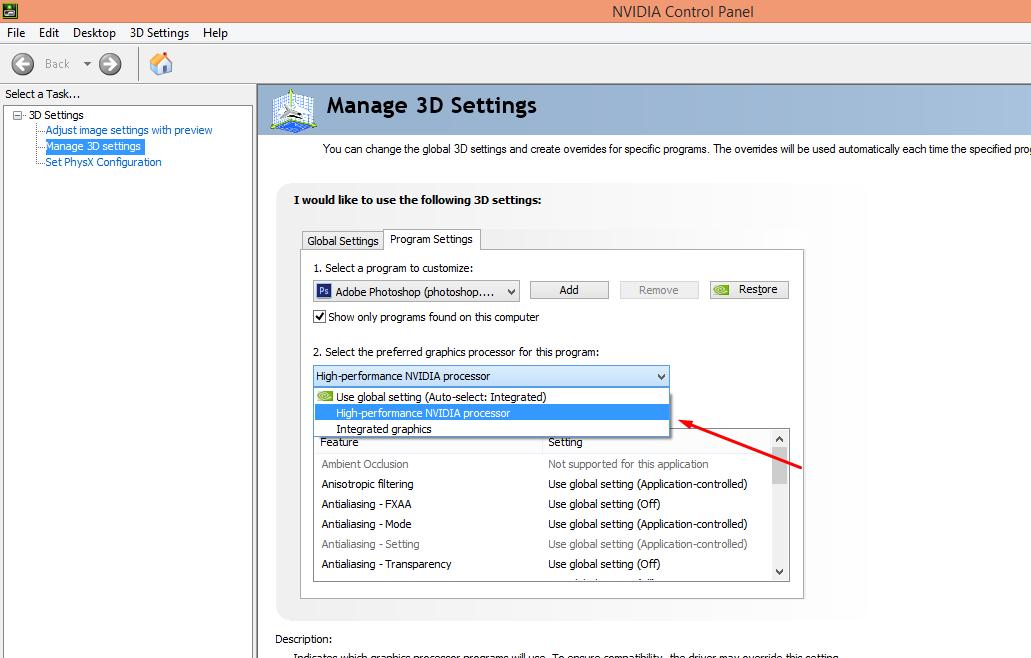Click the settings list scroll down arrow
The width and height of the screenshot is (1031, 658).
[779, 572]
